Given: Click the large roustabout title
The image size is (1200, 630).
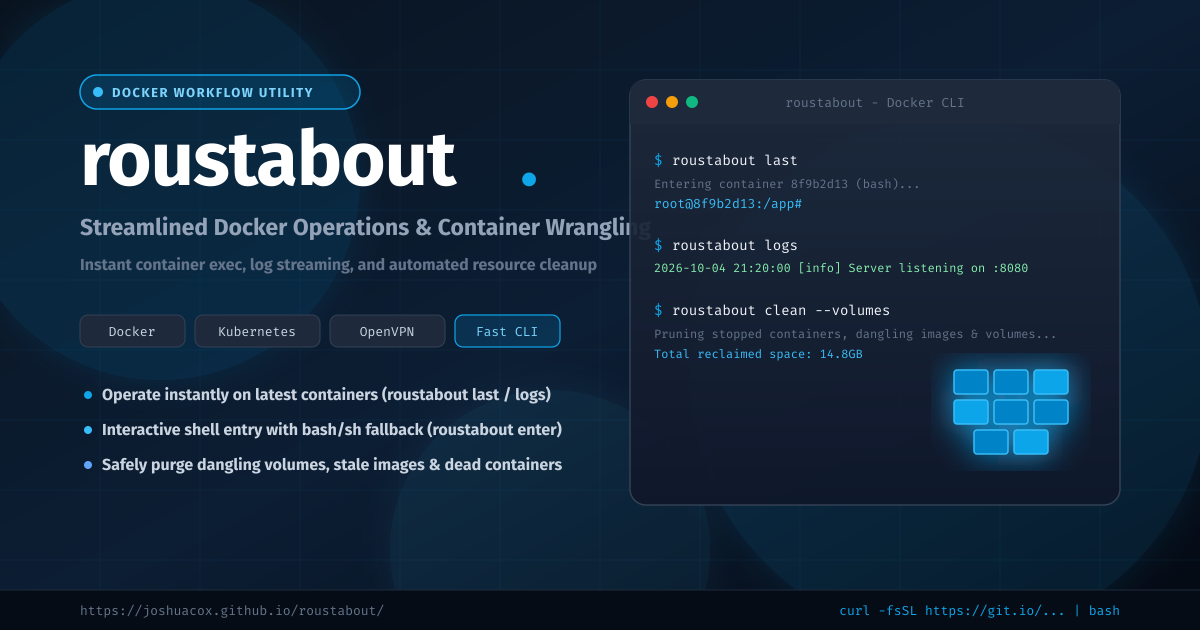Looking at the screenshot, I should tap(268, 160).
